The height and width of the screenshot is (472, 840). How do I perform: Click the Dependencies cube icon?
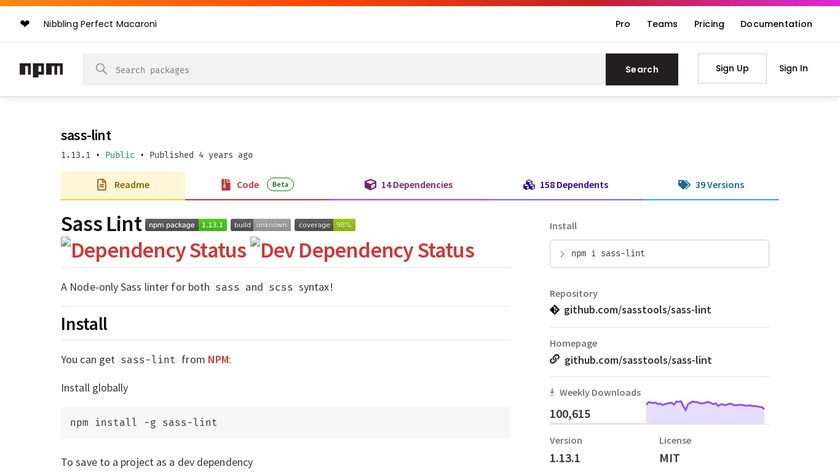[370, 185]
